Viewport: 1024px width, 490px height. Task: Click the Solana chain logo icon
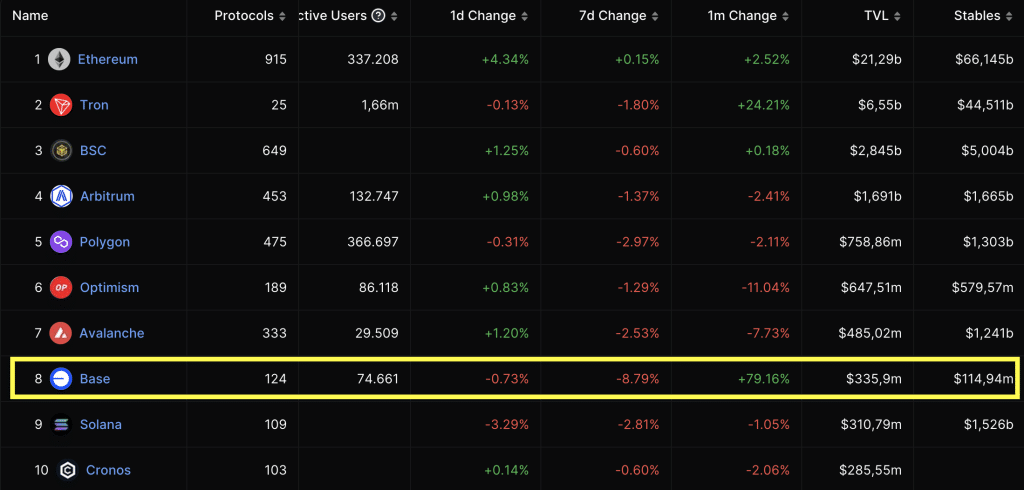pyautogui.click(x=60, y=425)
